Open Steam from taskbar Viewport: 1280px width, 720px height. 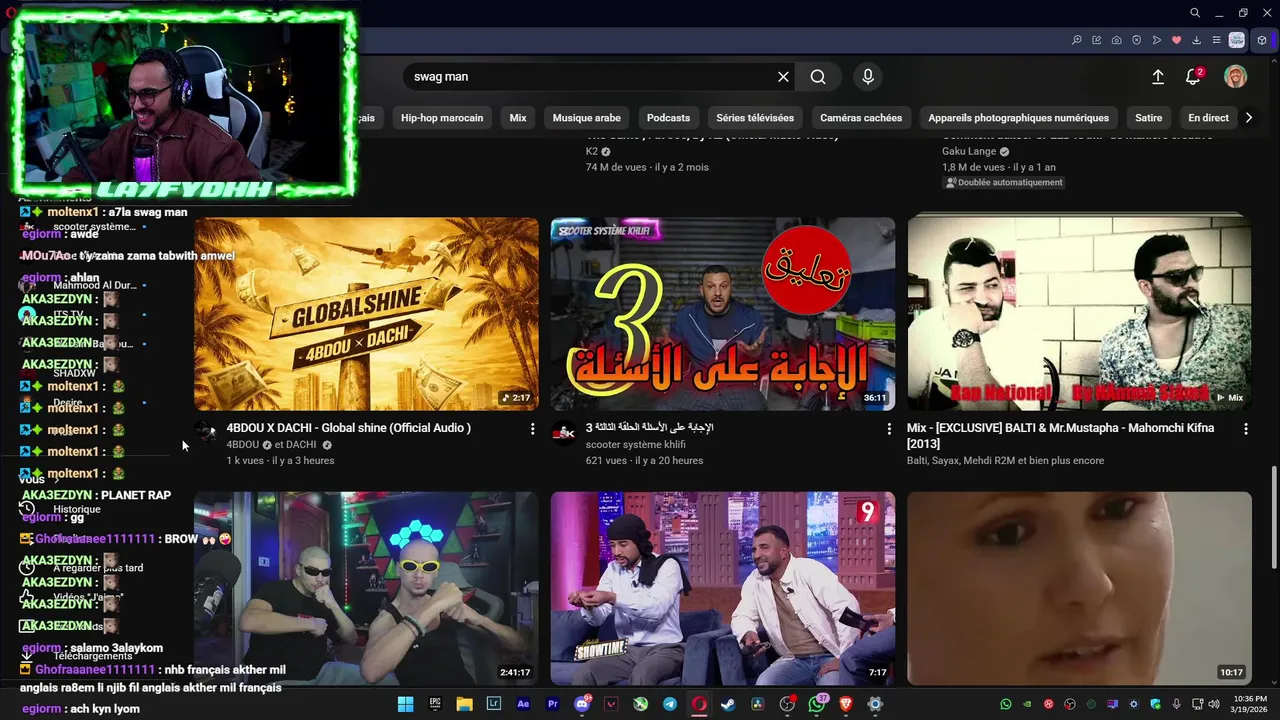tap(728, 704)
